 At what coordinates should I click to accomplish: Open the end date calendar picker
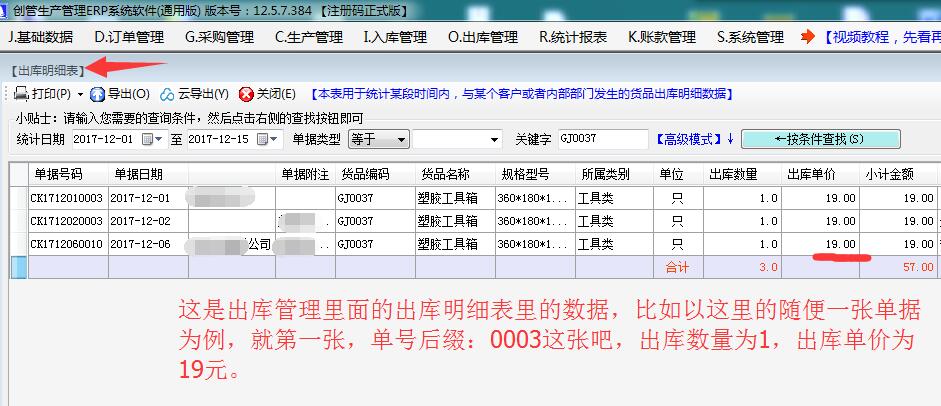pos(264,139)
